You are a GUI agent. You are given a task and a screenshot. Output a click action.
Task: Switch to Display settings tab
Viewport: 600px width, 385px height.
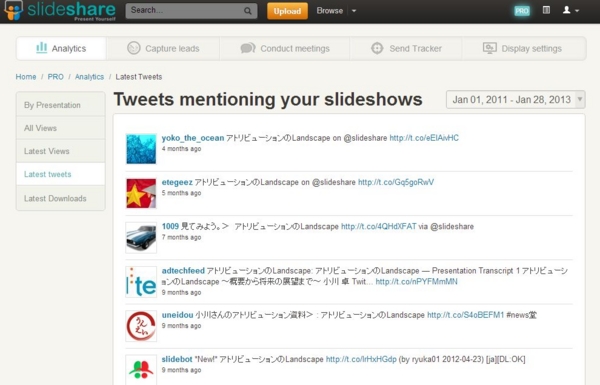(523, 49)
